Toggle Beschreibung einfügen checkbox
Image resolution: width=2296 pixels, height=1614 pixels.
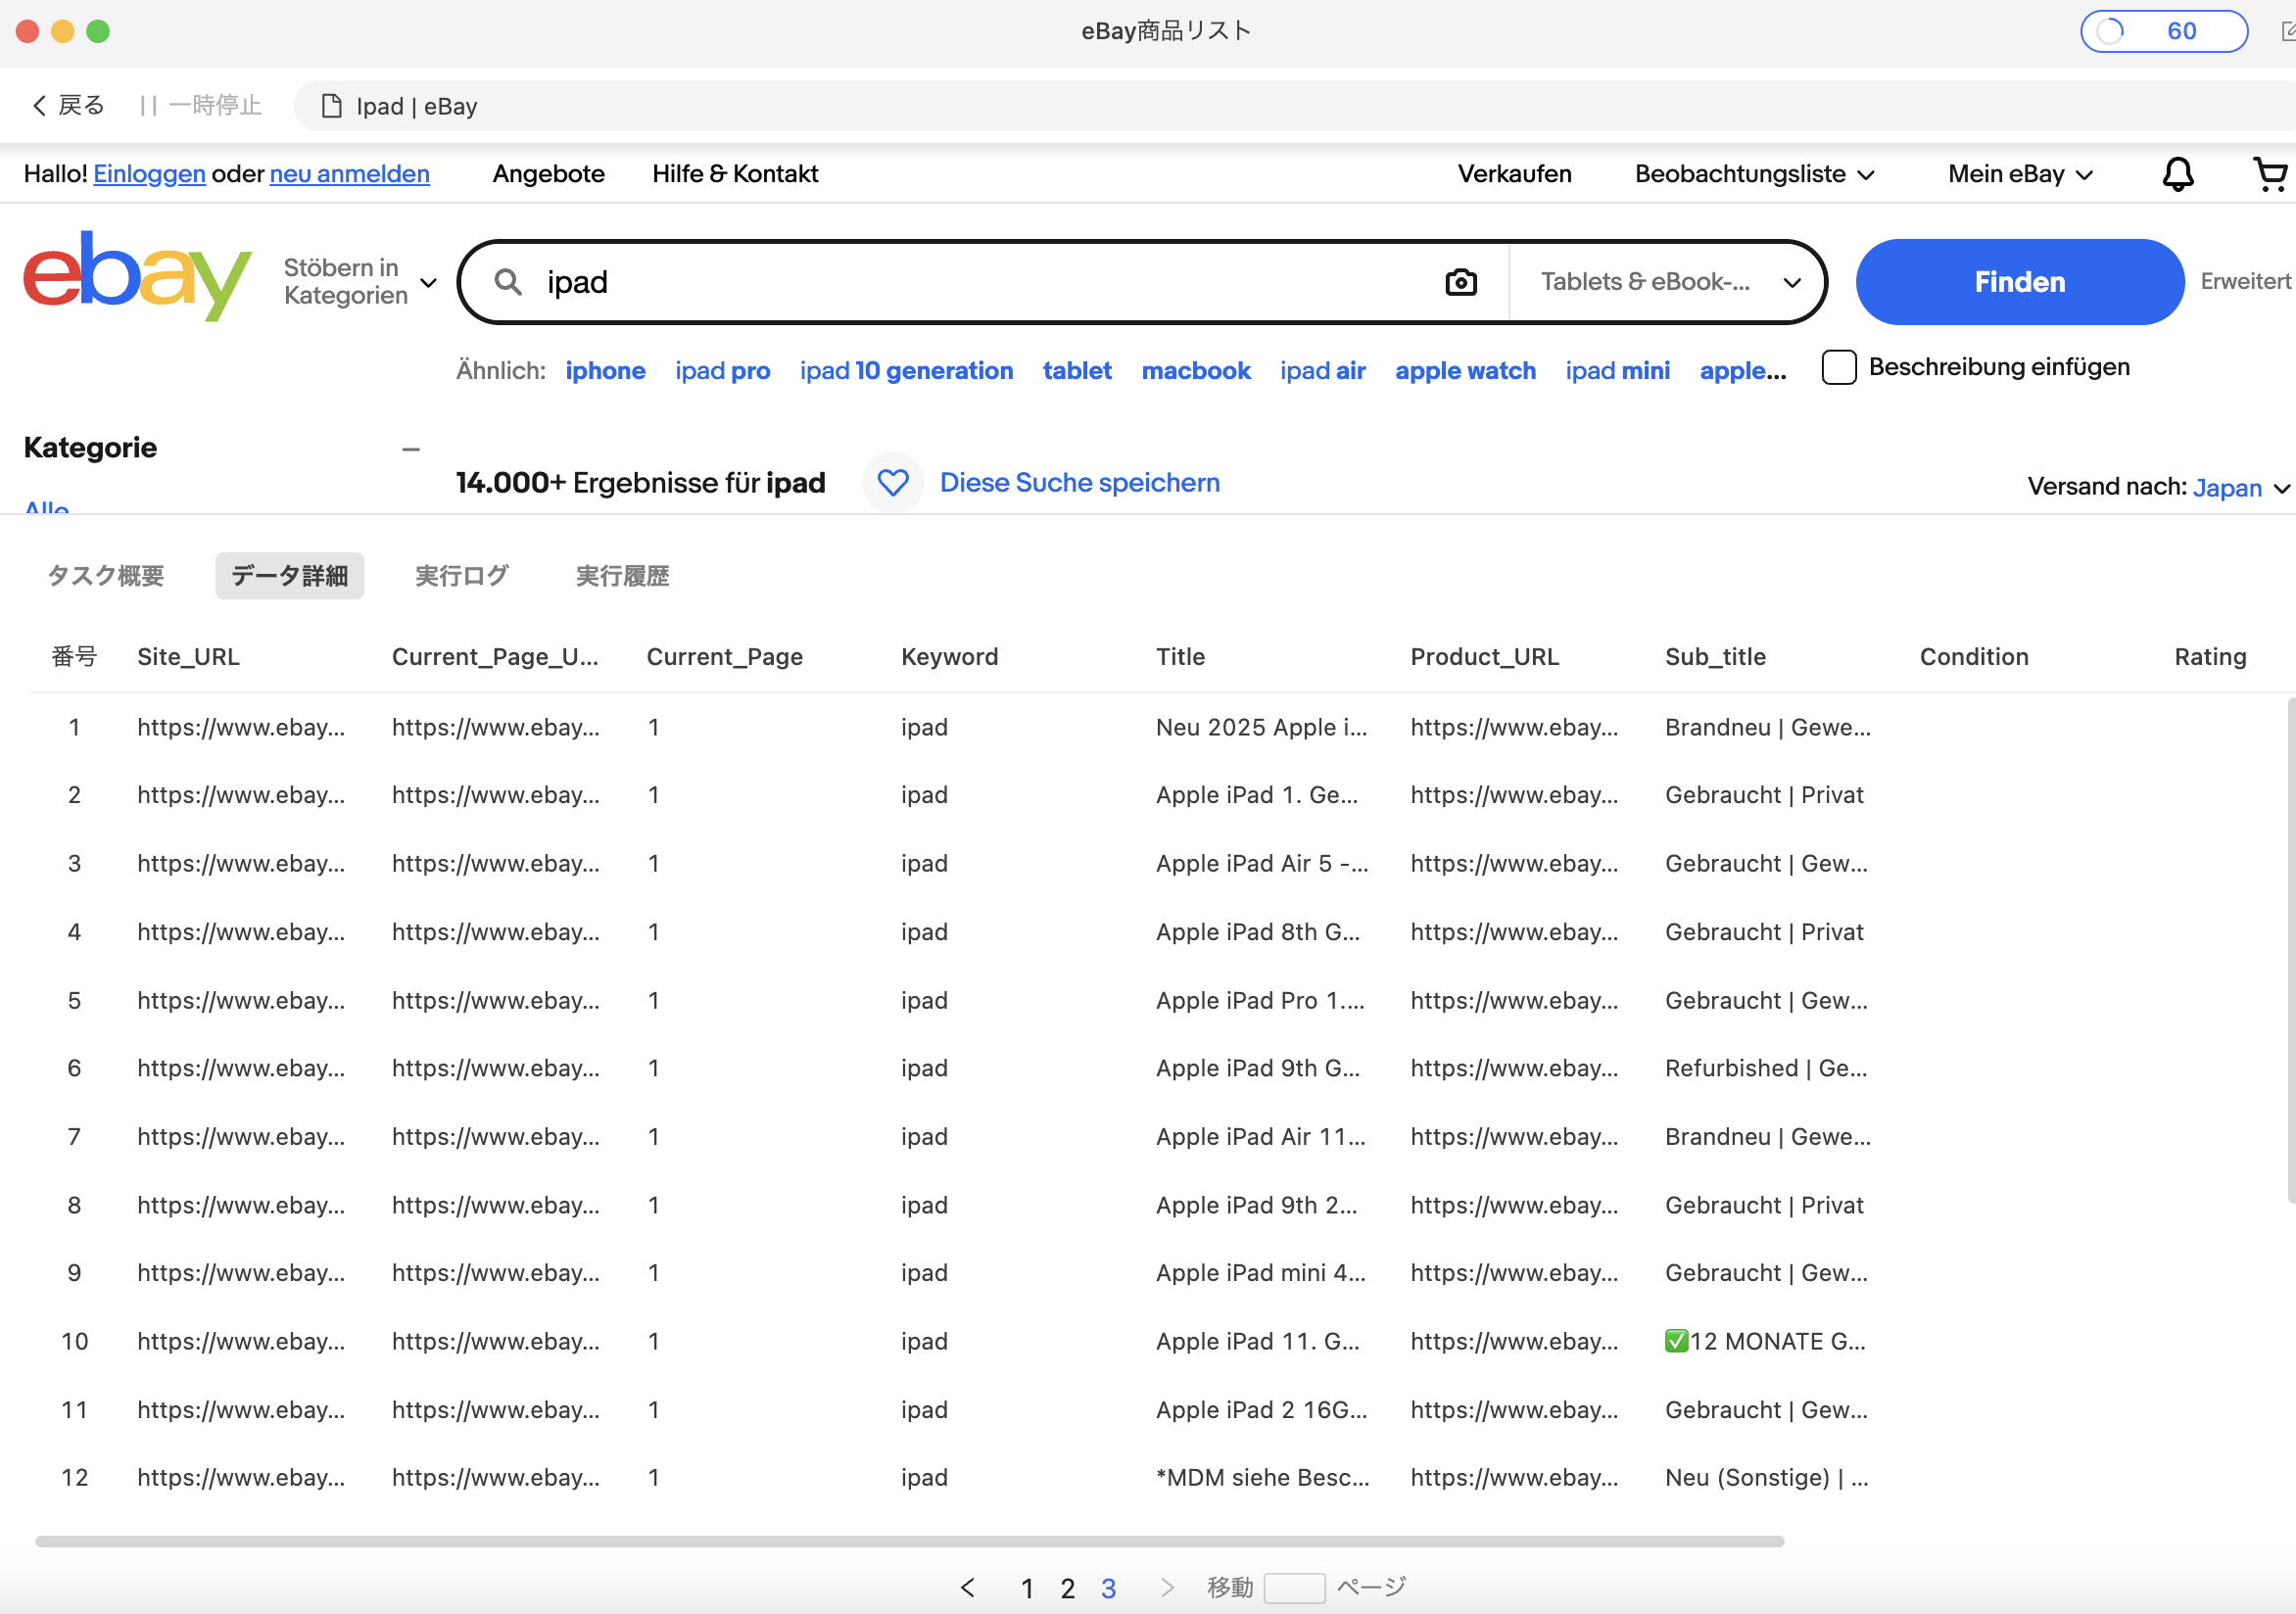click(x=1838, y=367)
